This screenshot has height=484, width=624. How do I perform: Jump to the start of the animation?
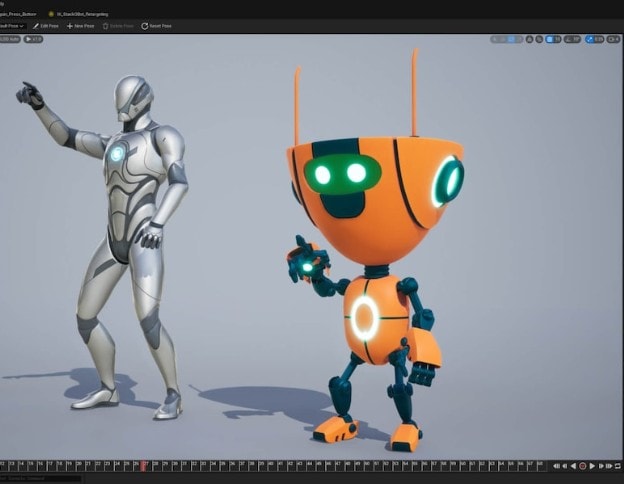pos(556,466)
